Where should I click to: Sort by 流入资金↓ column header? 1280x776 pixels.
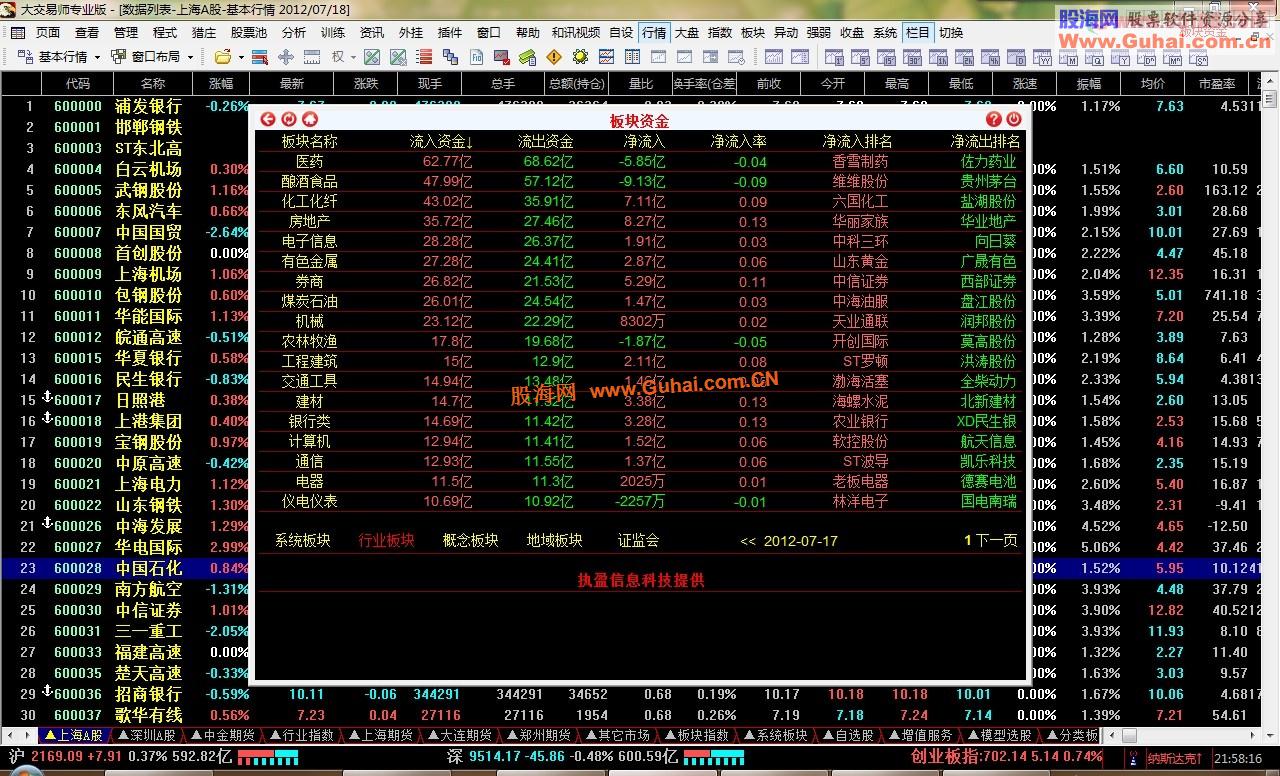pyautogui.click(x=441, y=141)
